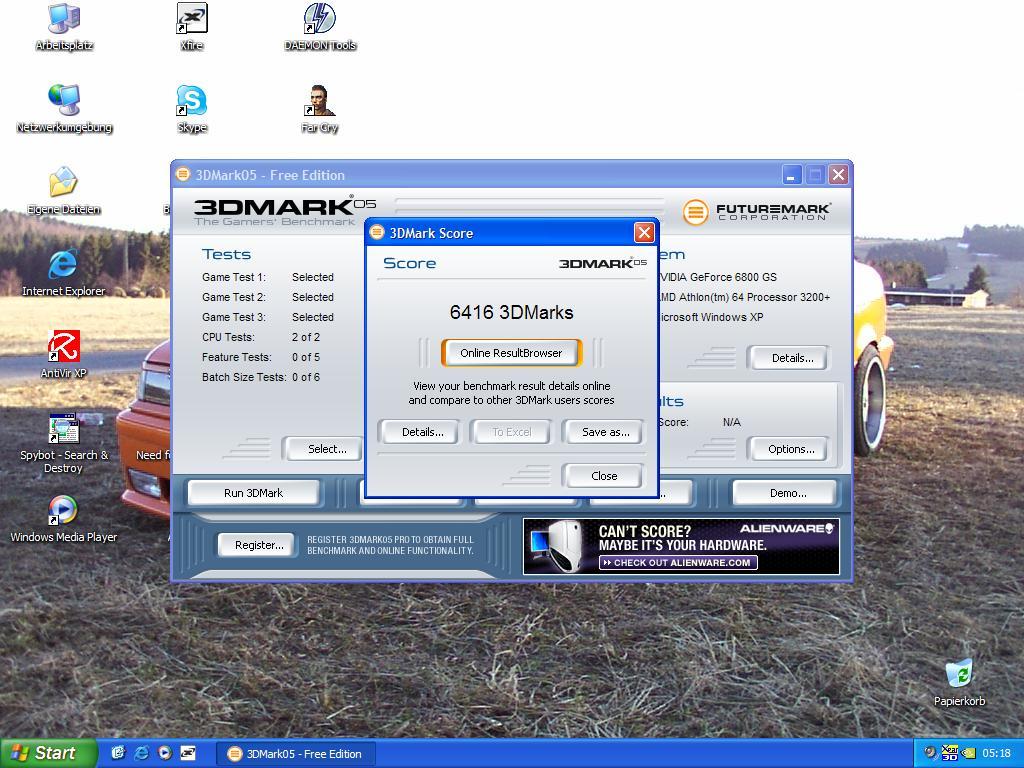Click the greyed To Excel button
The height and width of the screenshot is (768, 1024).
click(x=512, y=432)
